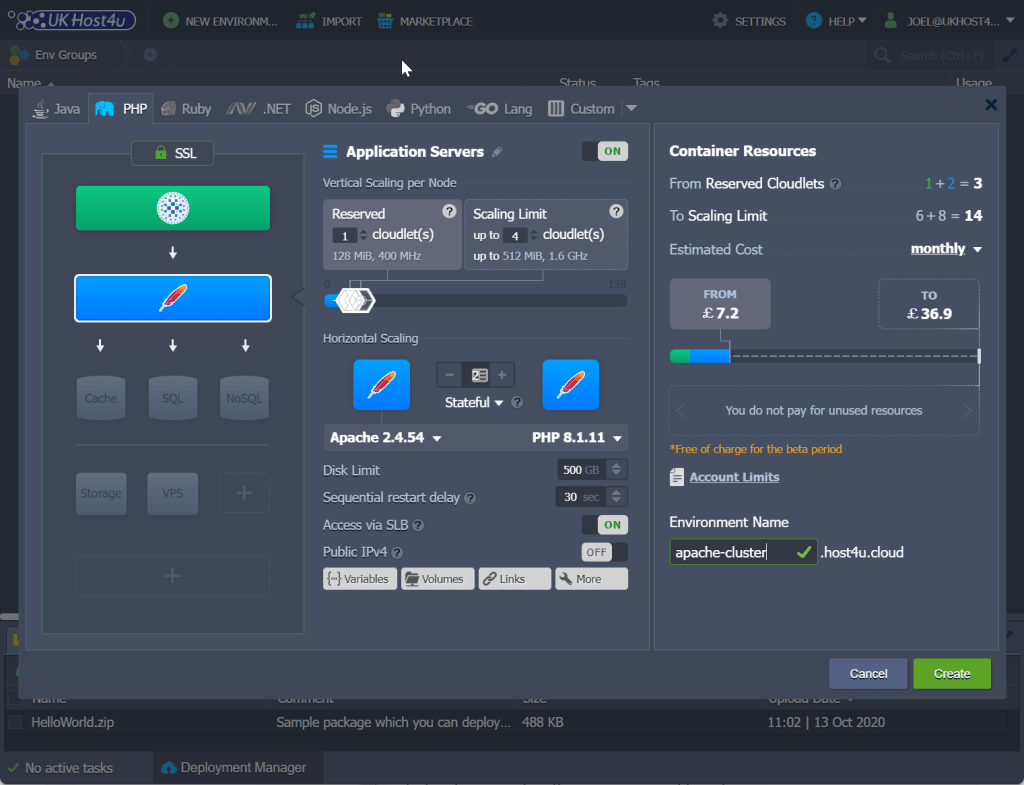This screenshot has width=1024, height=785.
Task: Open the Stateful scaling mode dropdown
Action: pyautogui.click(x=473, y=402)
